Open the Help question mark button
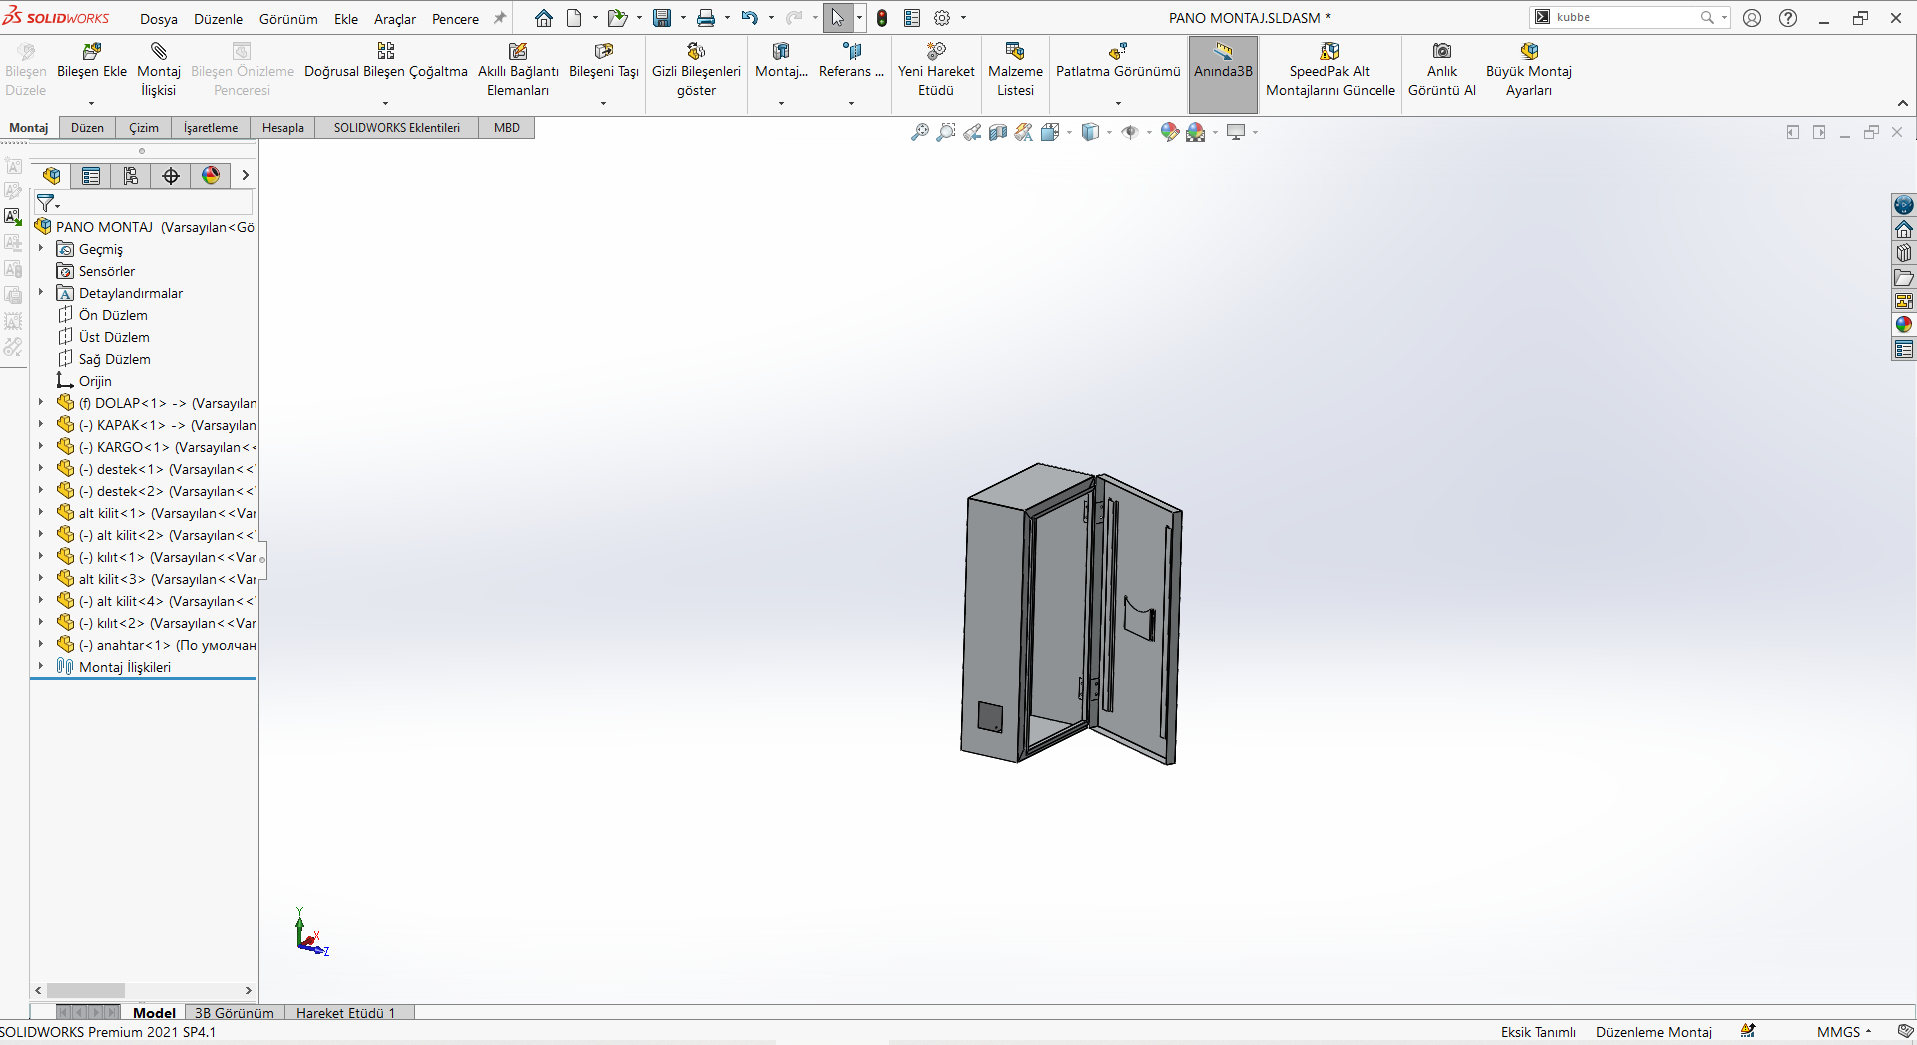The image size is (1917, 1045). 1788,18
